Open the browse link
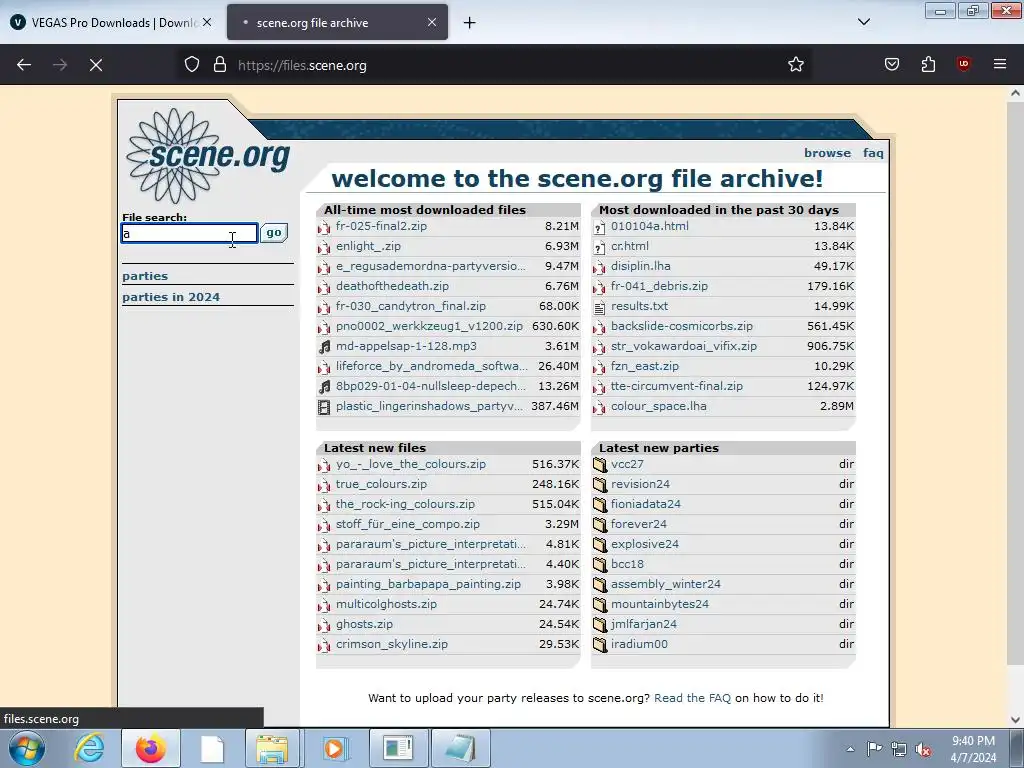 [827, 153]
